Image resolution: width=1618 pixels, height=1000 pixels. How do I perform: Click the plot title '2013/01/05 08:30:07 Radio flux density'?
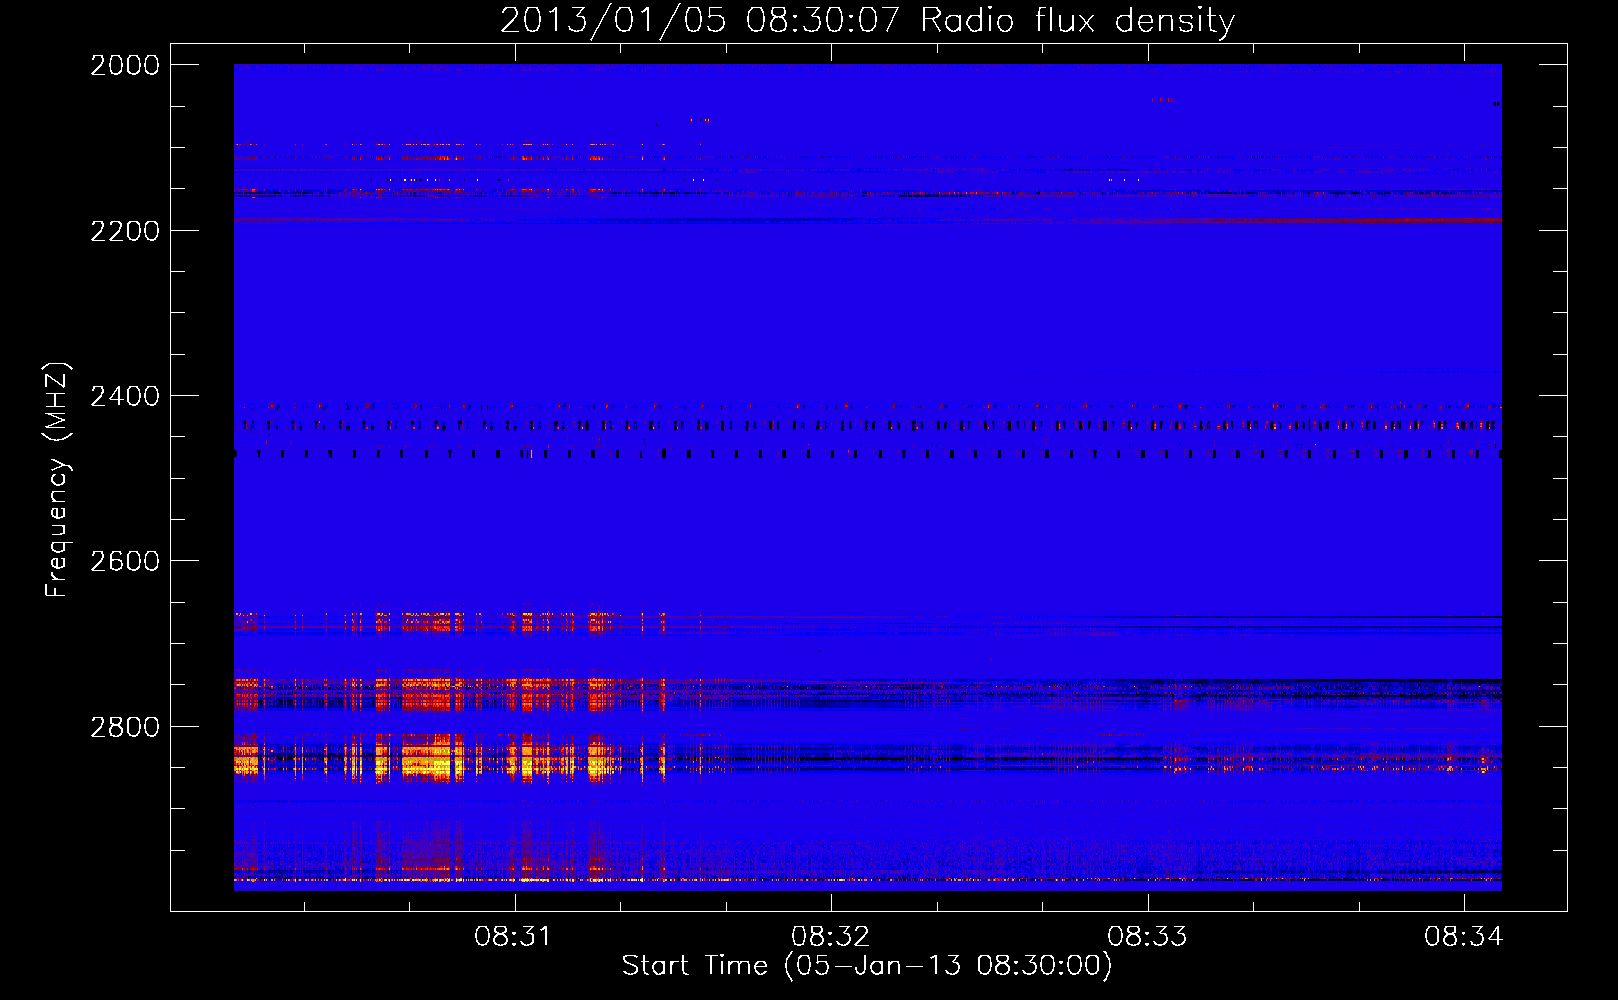(x=867, y=20)
